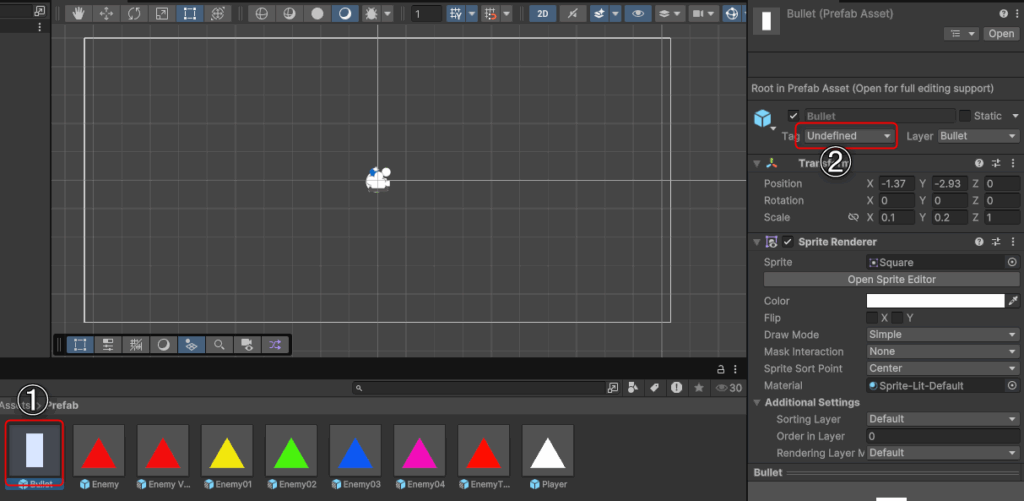Click the layered tile overlay icon
The image size is (1024, 501).
pos(191,345)
